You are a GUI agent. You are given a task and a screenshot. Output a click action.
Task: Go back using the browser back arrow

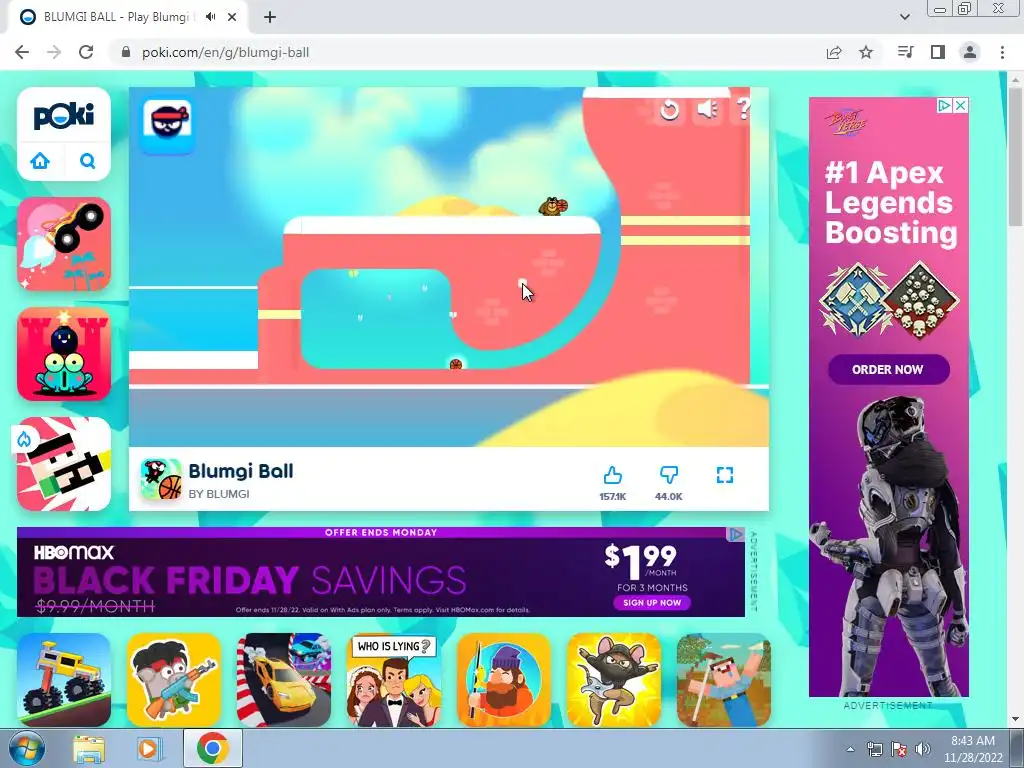22,52
